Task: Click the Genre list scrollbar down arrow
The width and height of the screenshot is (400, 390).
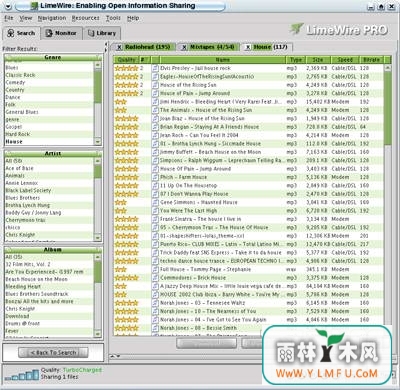Action: [x=98, y=142]
